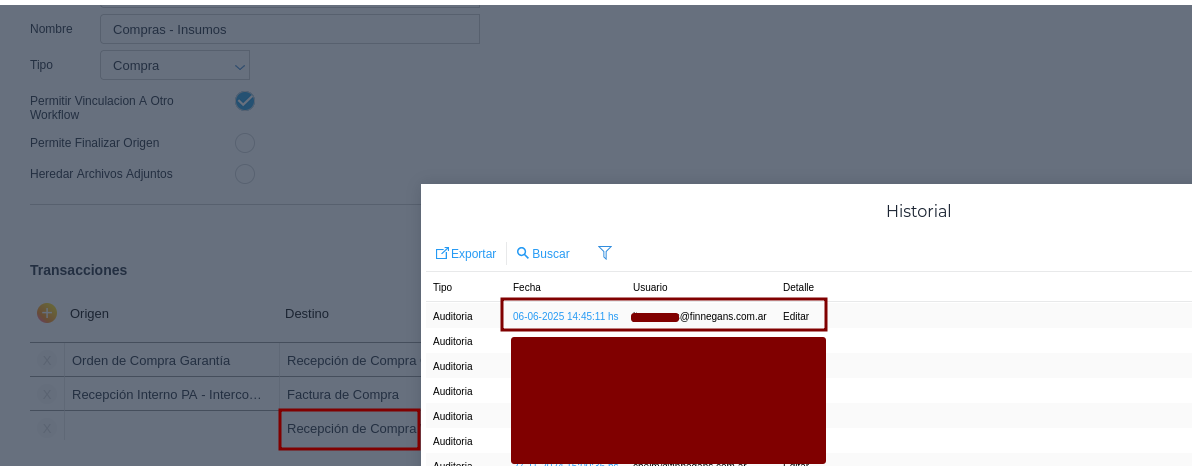Image resolution: width=1192 pixels, height=466 pixels.
Task: Select highlighted Recepción de Compra in third row
Action: pos(349,429)
